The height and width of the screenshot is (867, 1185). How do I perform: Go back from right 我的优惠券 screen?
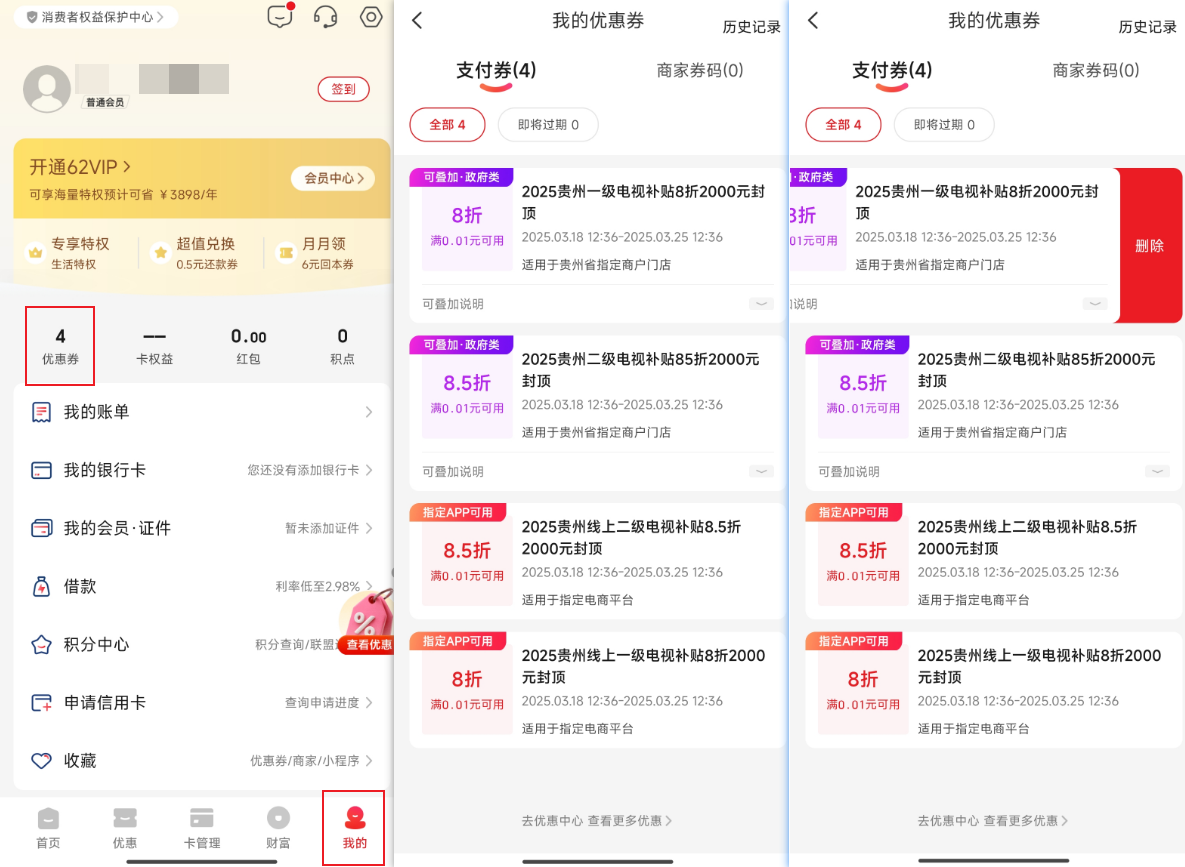point(813,20)
